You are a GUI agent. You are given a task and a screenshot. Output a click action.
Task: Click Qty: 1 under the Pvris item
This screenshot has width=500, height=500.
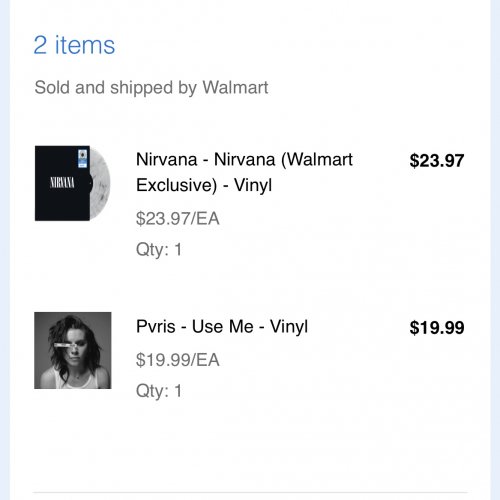159,391
